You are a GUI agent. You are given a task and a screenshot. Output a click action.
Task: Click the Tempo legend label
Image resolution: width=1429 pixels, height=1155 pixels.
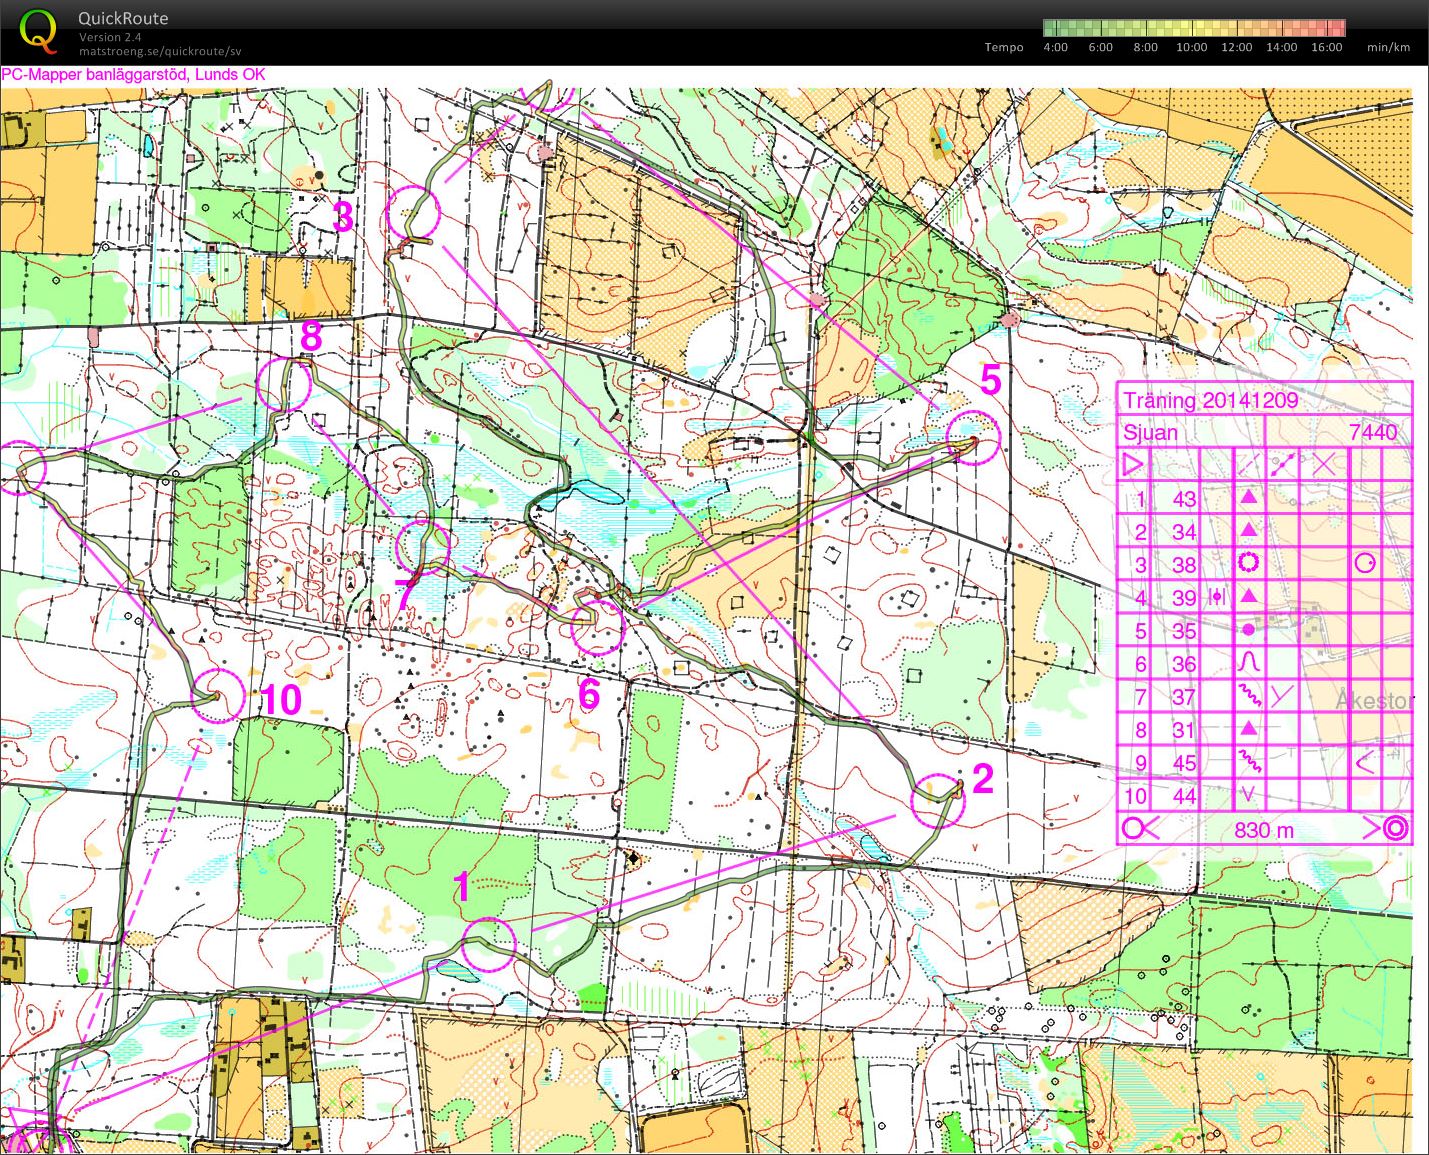1004,47
